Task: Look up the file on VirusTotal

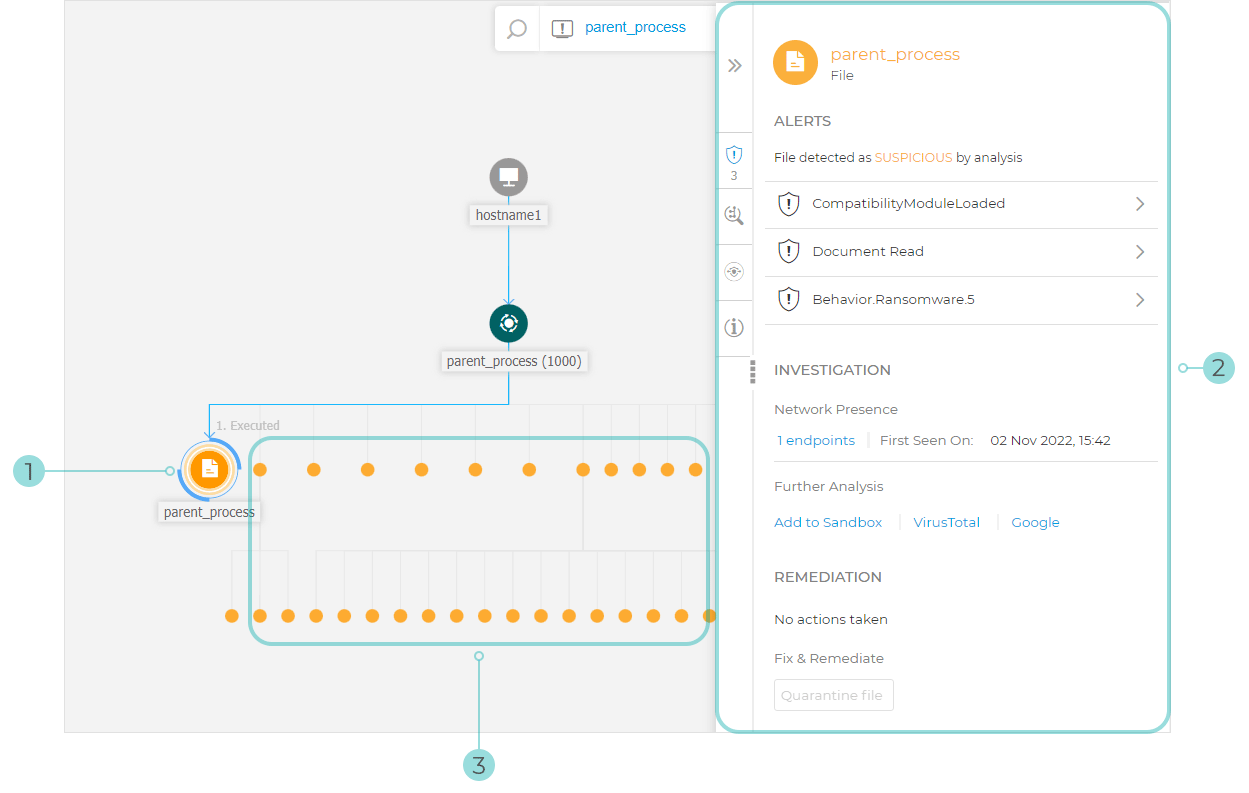Action: pyautogui.click(x=946, y=522)
